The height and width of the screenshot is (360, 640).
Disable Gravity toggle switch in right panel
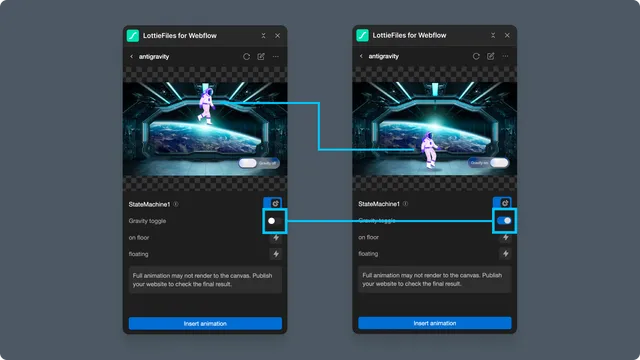point(504,220)
